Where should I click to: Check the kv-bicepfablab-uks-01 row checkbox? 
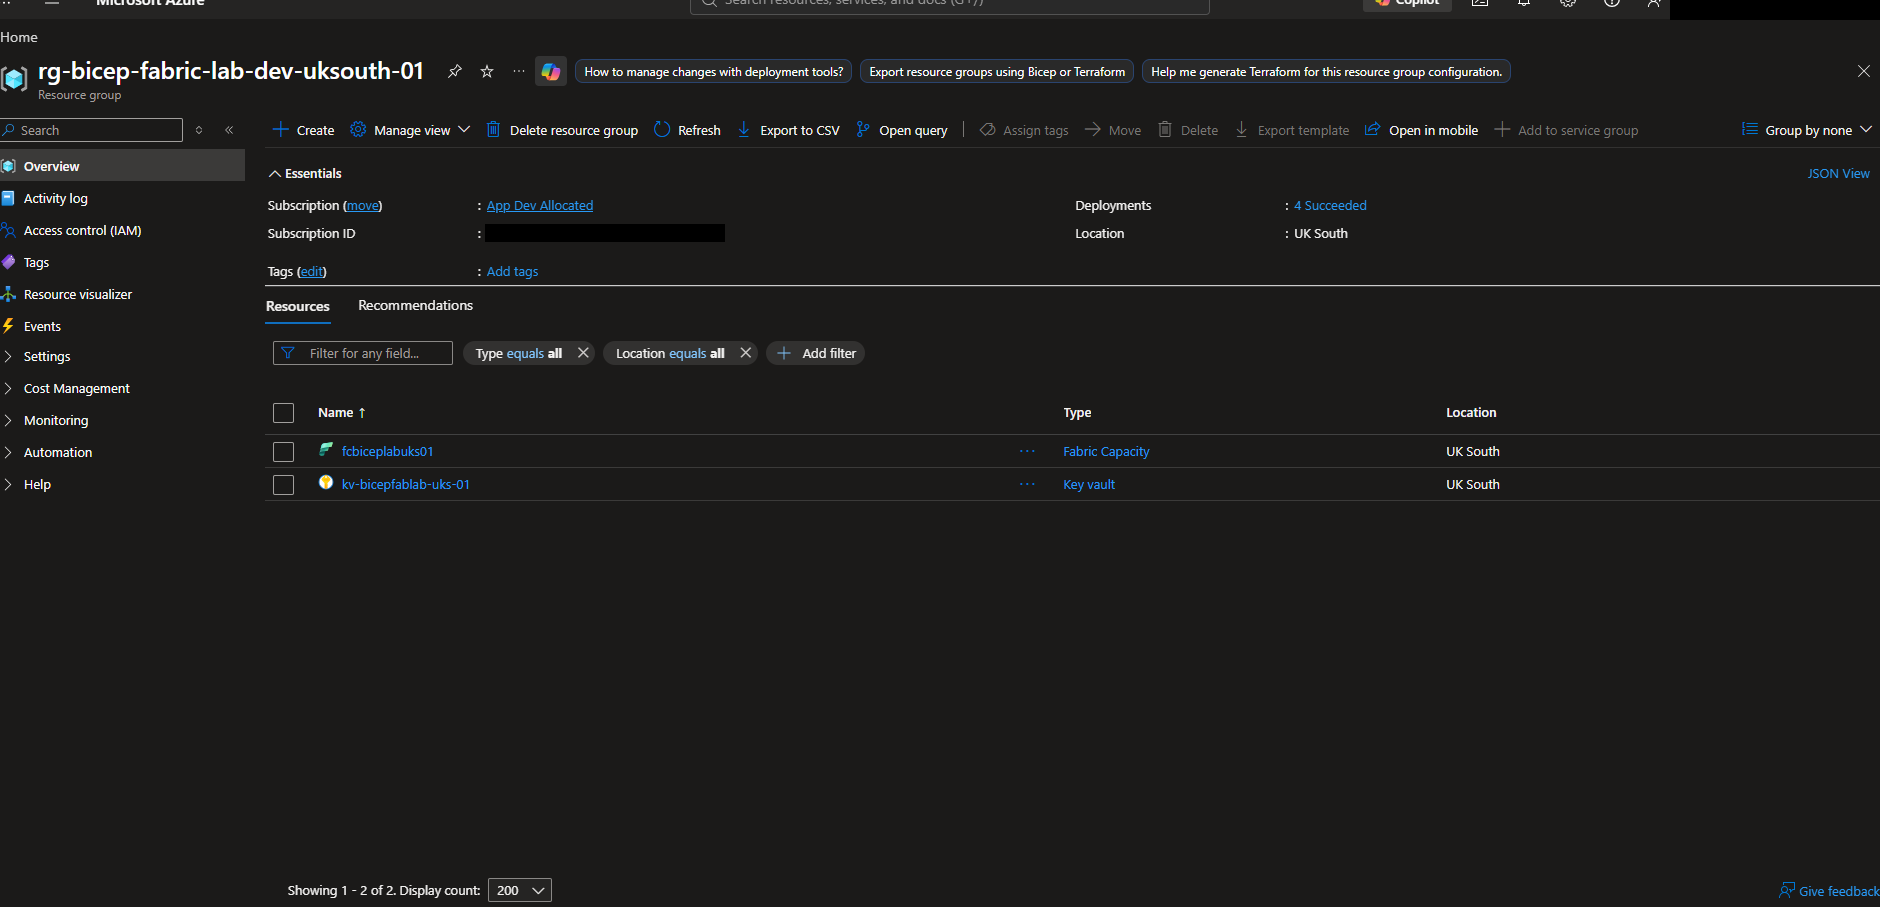[x=284, y=485]
